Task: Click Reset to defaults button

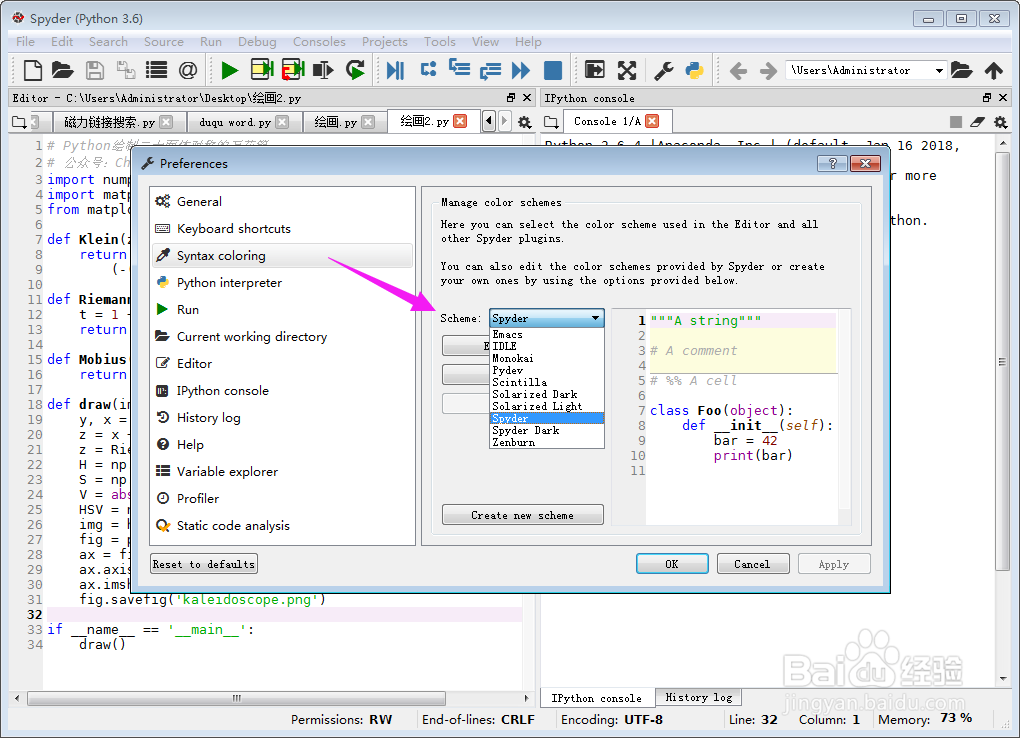Action: pyautogui.click(x=204, y=564)
